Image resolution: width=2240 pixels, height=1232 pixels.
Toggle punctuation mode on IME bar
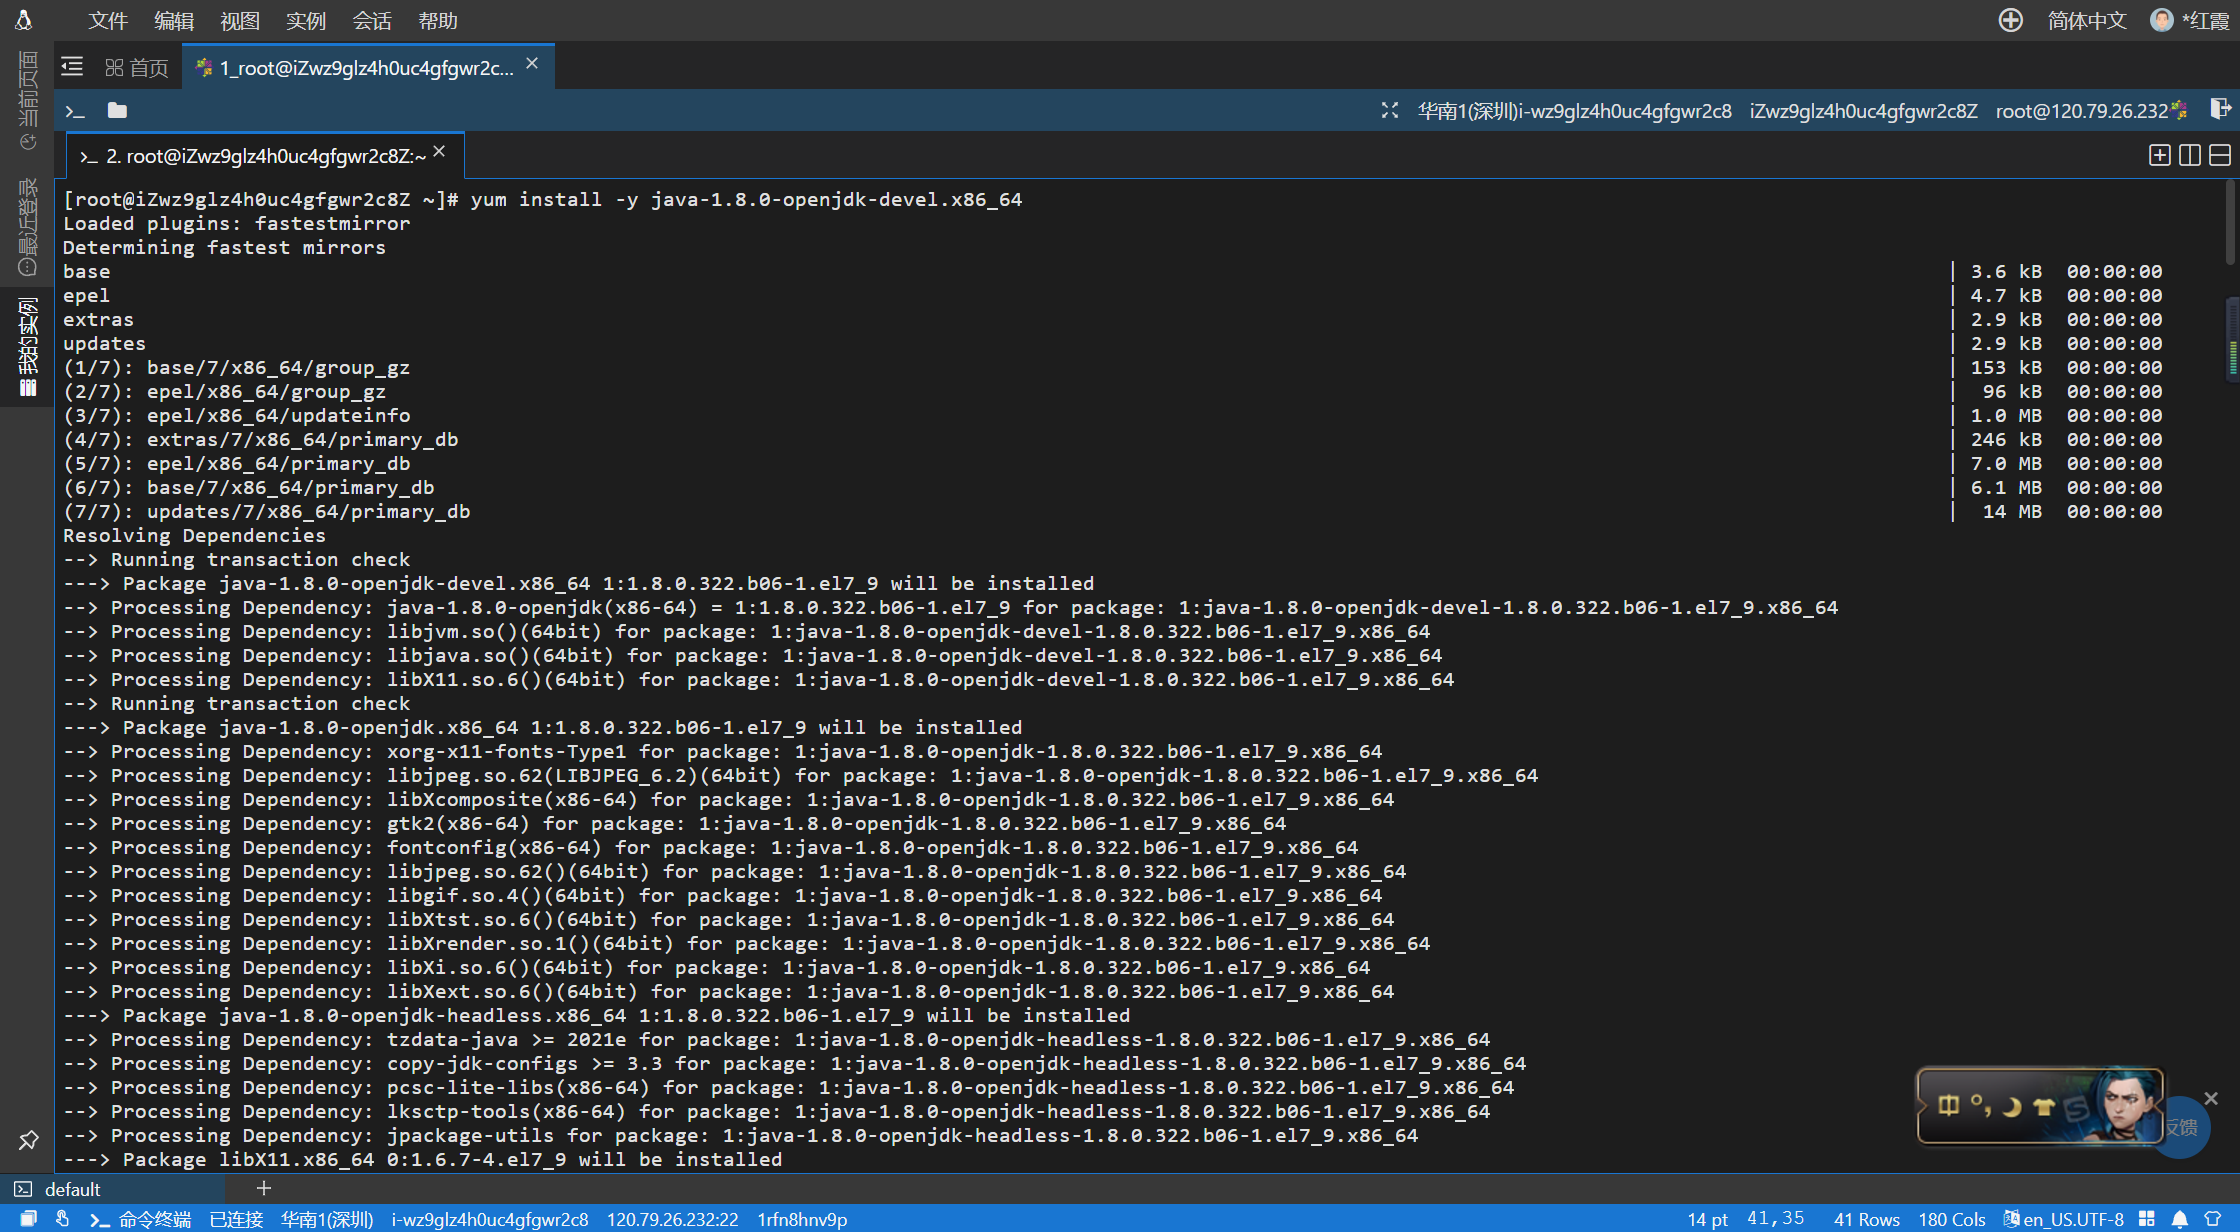(1980, 1105)
